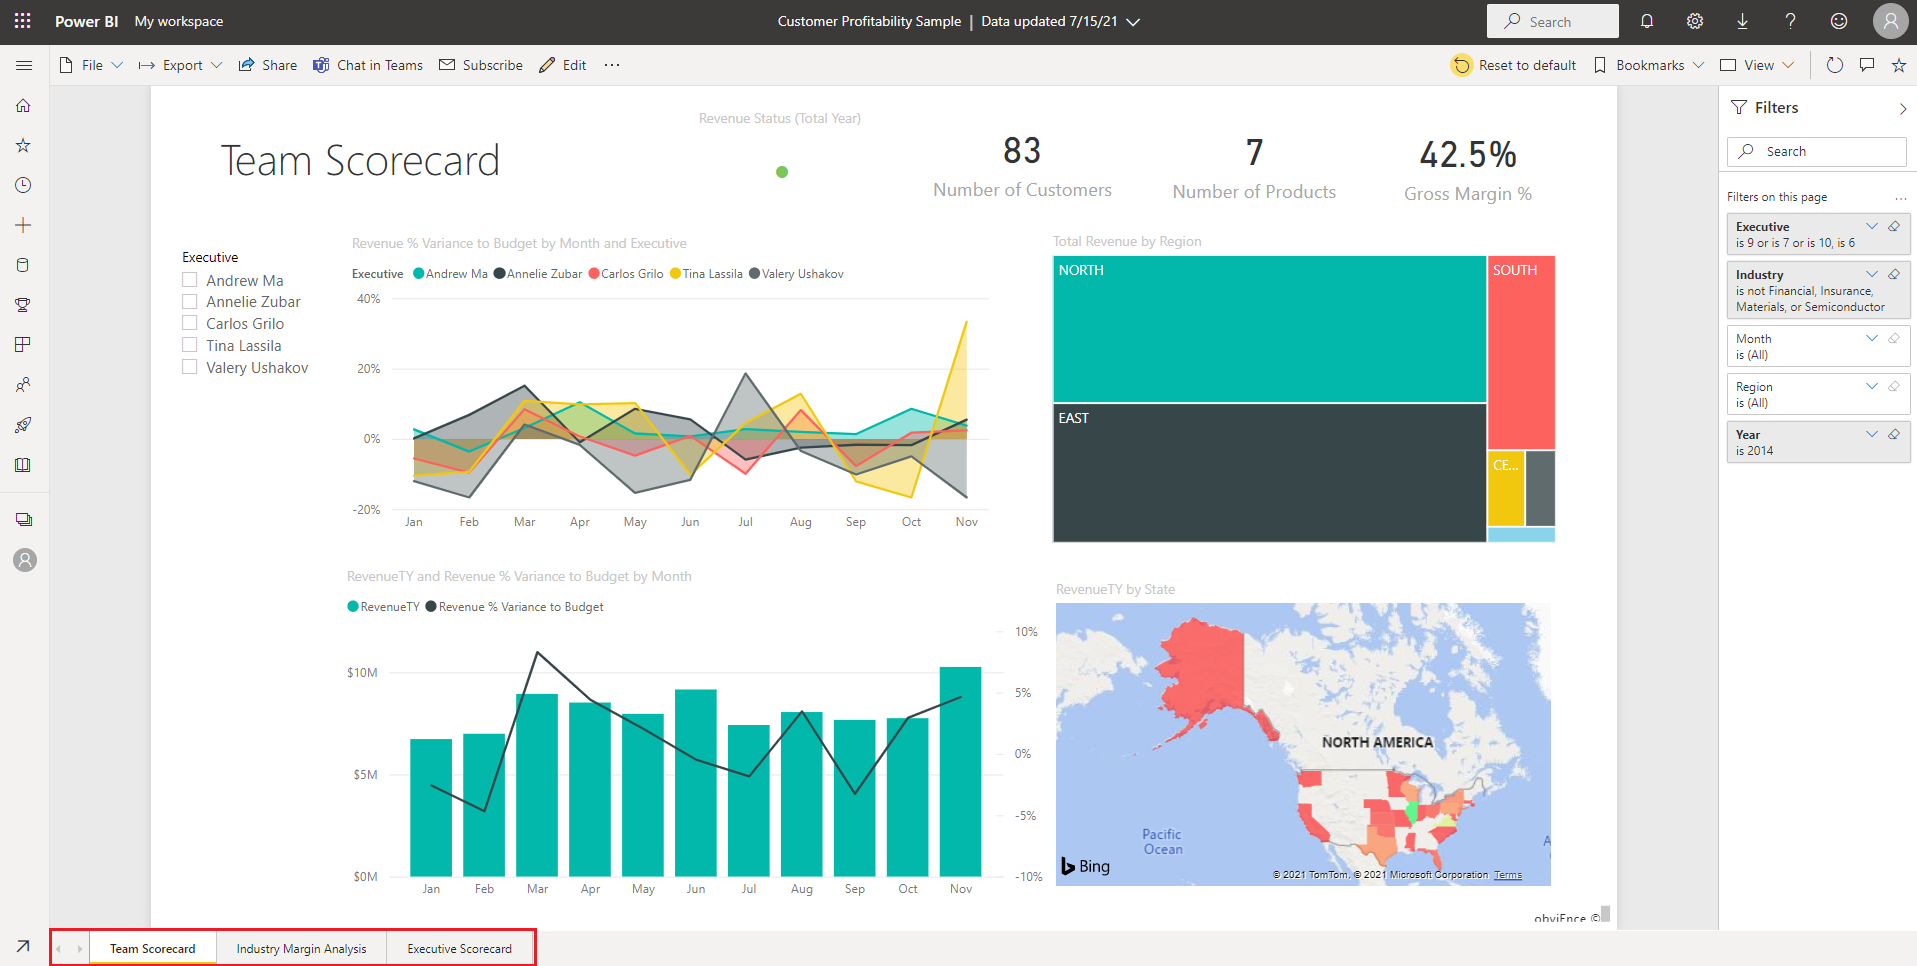Collapse the Filters pane arrow

point(1903,108)
